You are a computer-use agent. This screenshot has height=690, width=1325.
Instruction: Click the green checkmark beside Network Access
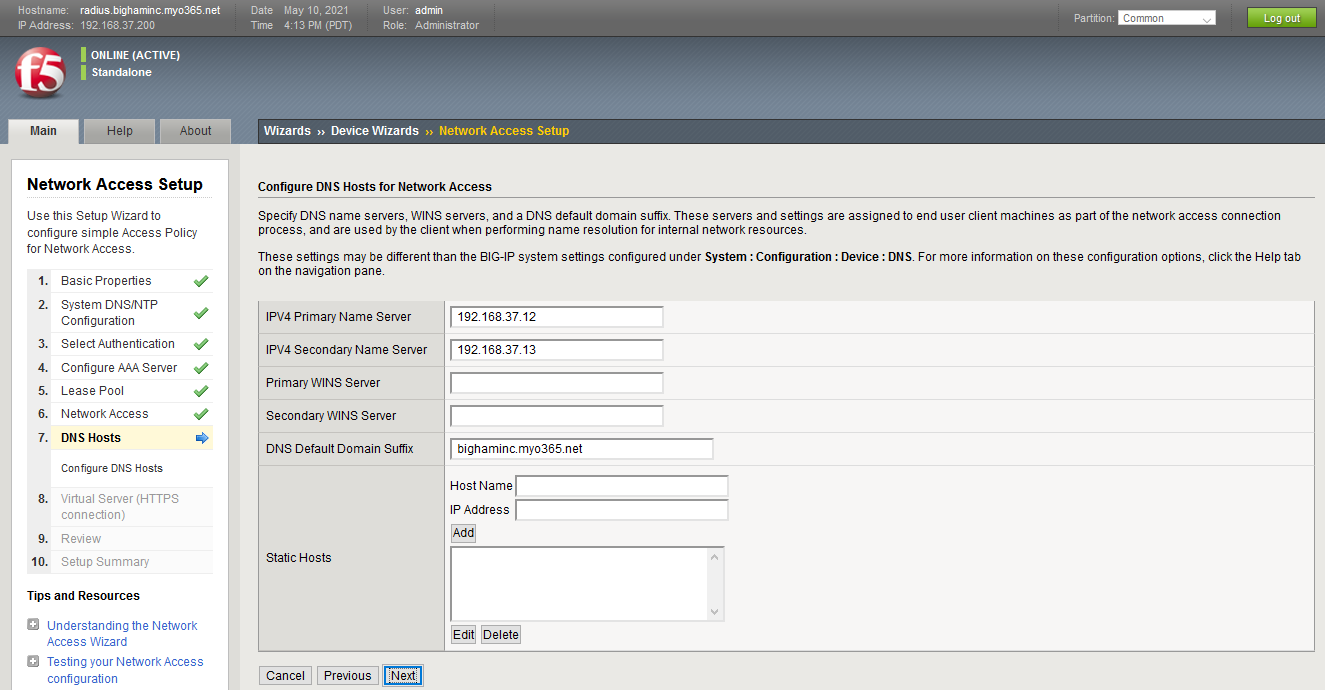pos(201,413)
